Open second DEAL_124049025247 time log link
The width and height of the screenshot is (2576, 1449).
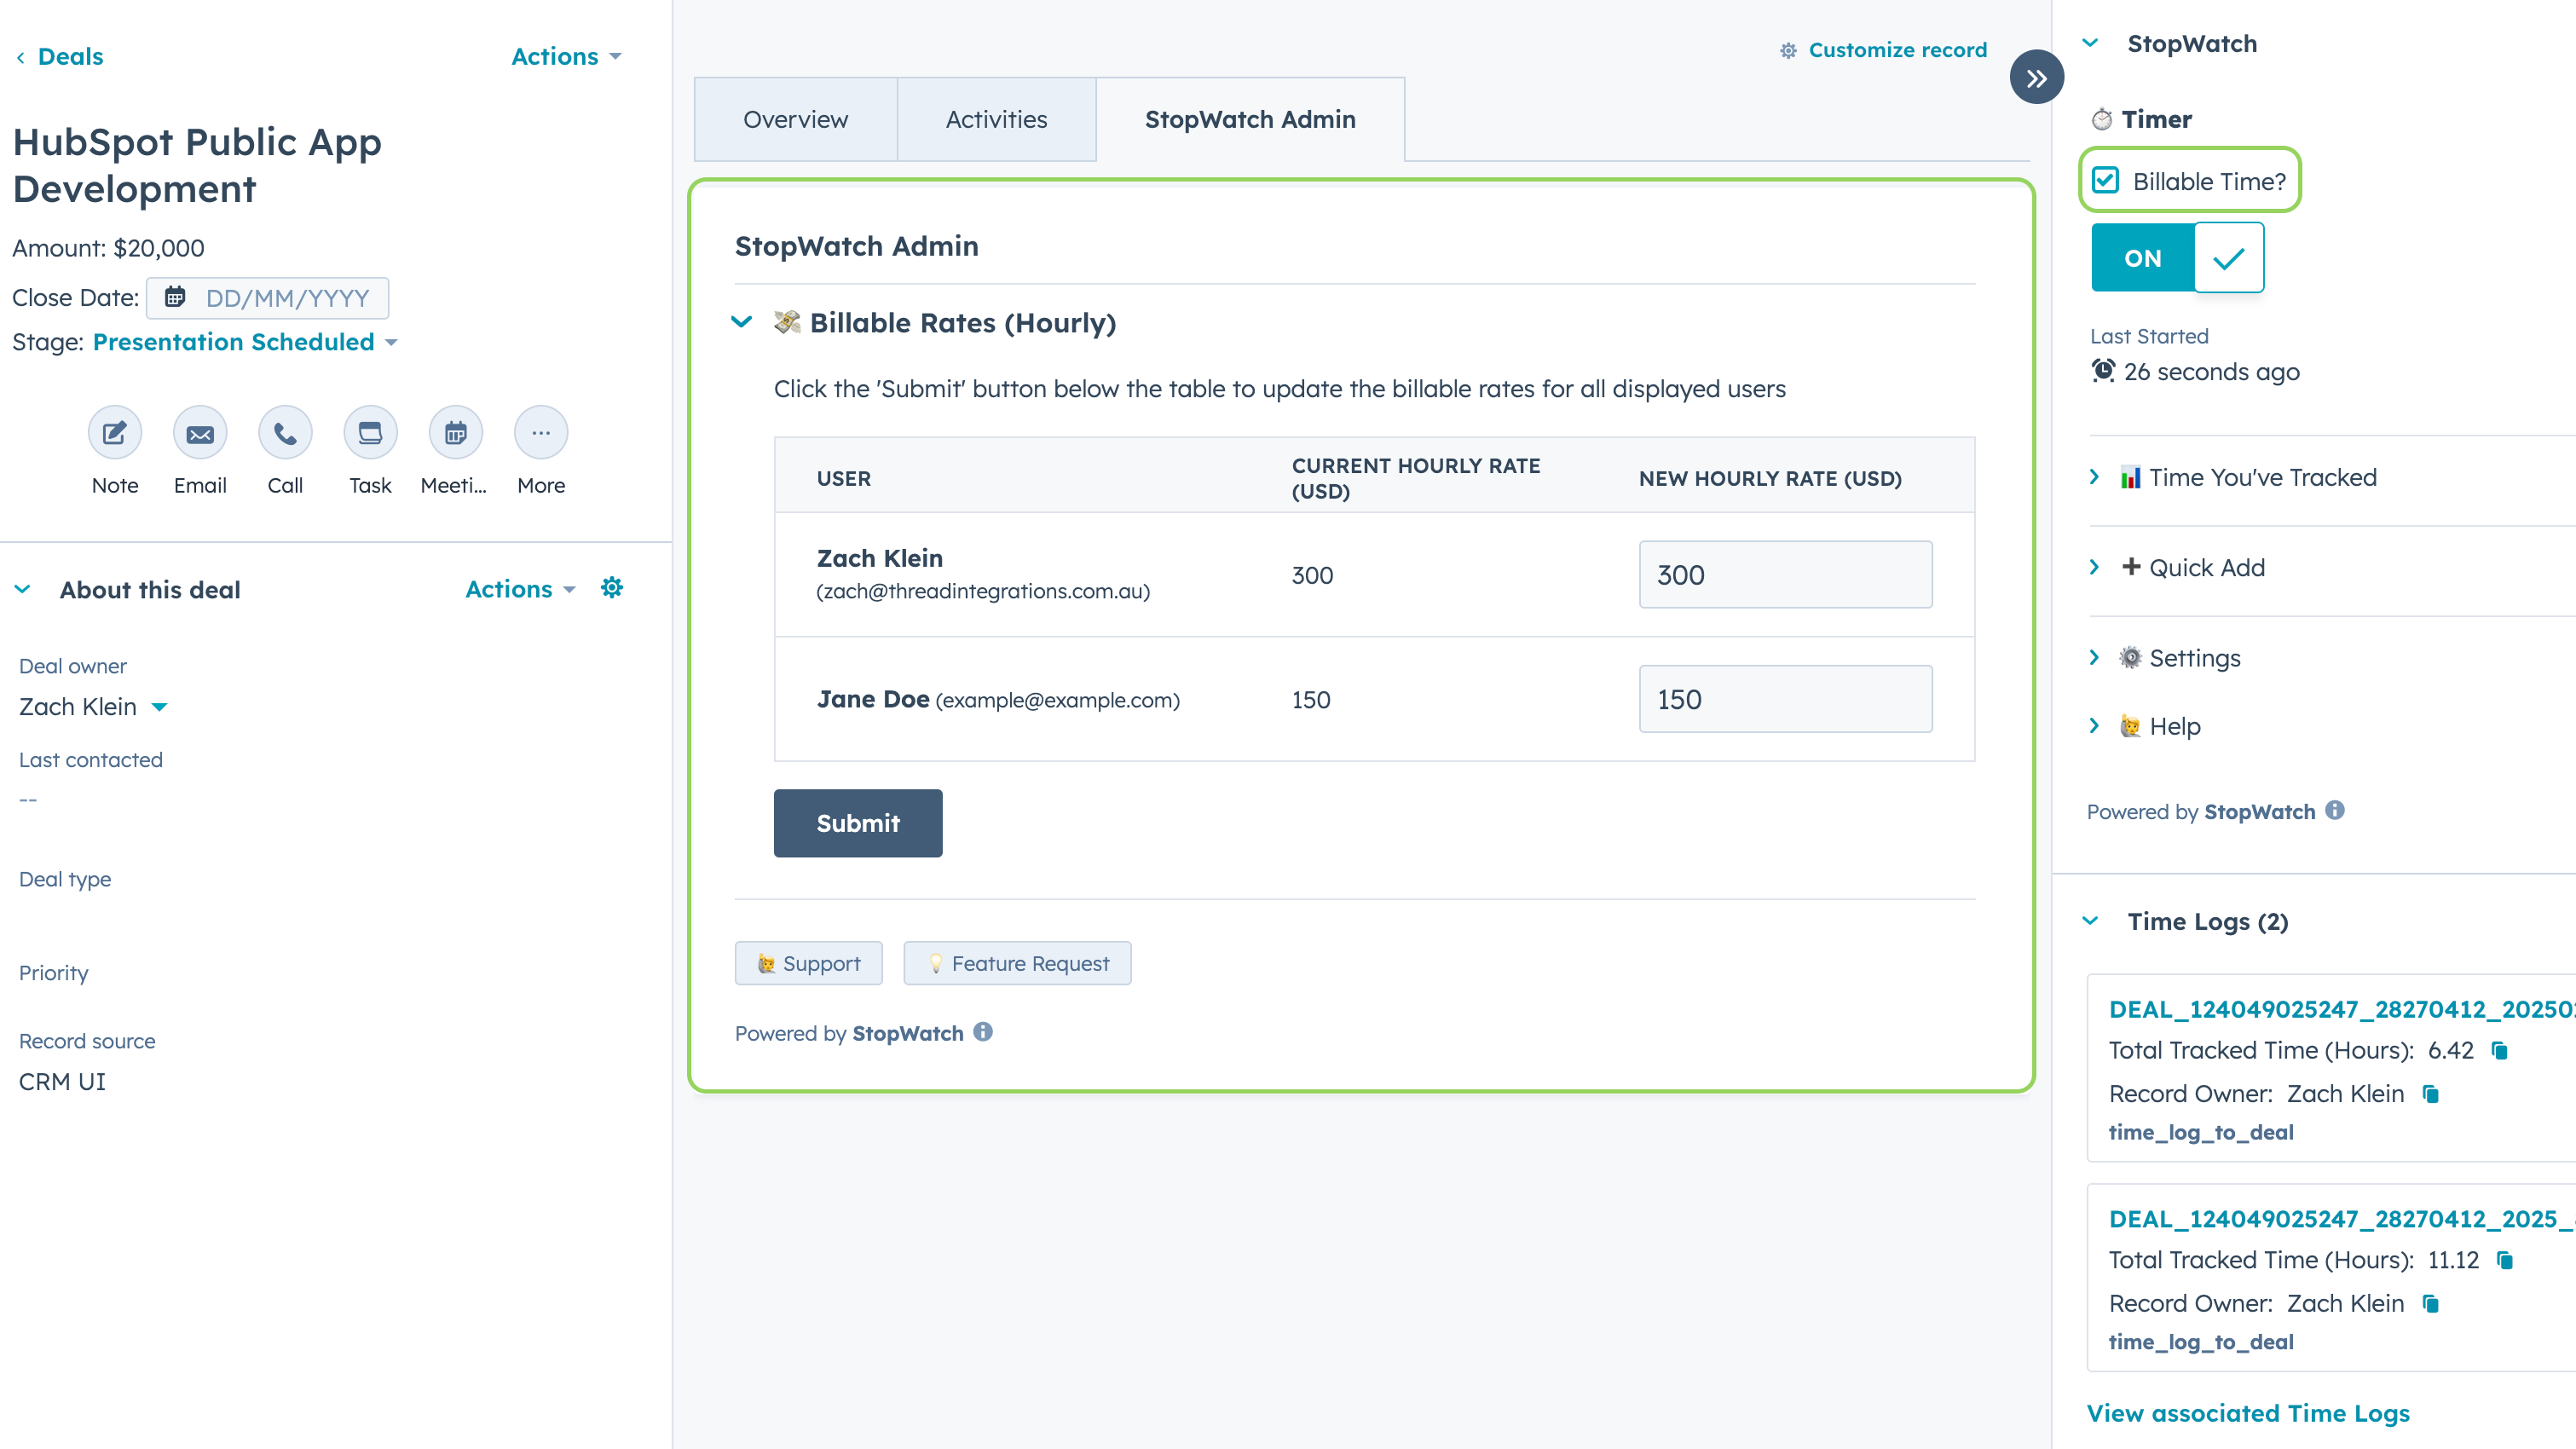(x=2342, y=1219)
